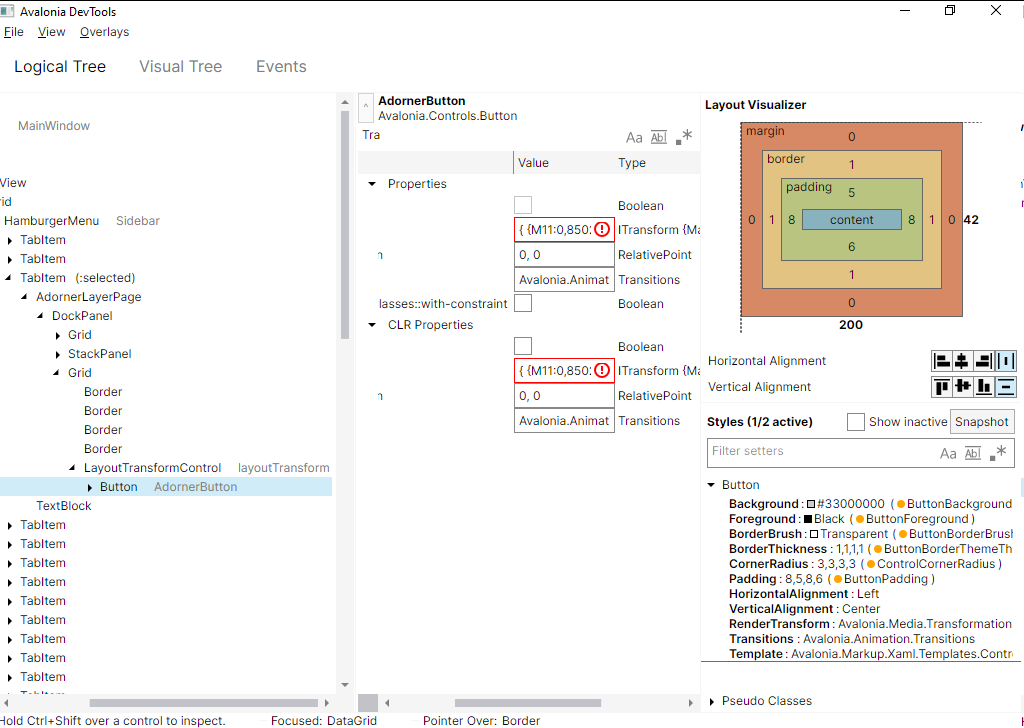This screenshot has height=728, width=1024.
Task: Collapse the Button style setters group
Action: (712, 484)
